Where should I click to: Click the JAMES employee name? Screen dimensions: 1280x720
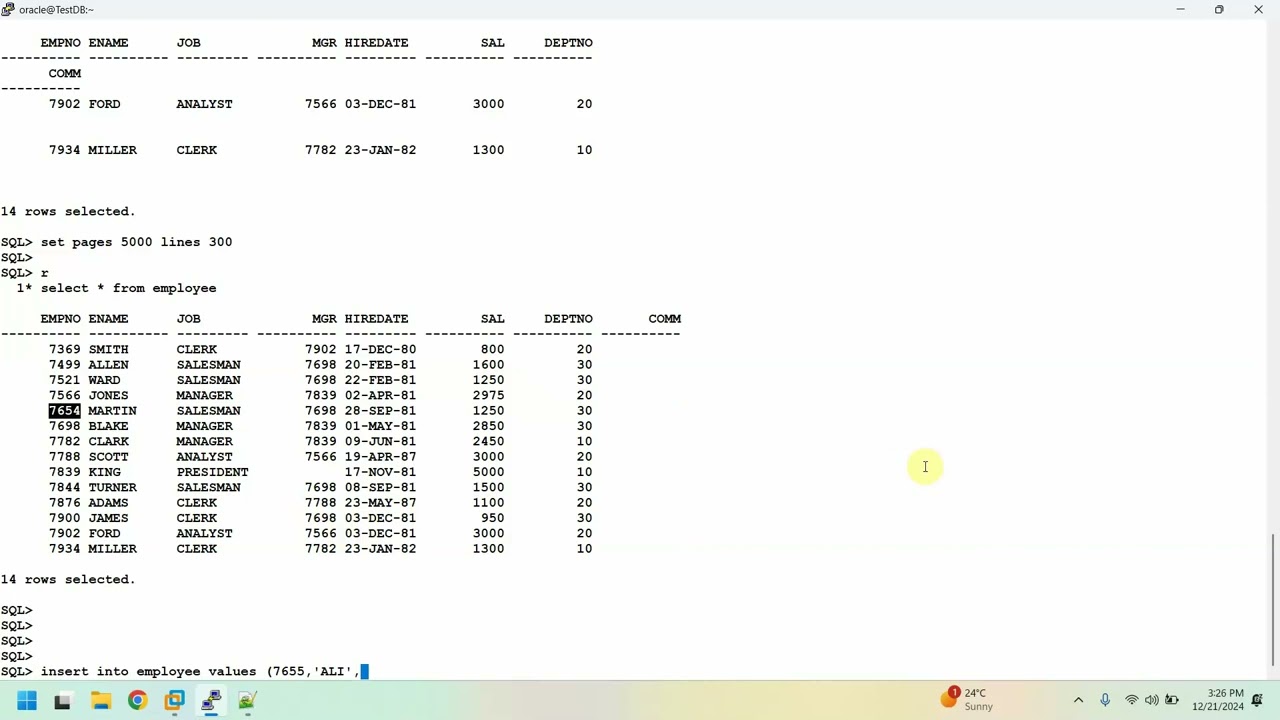click(x=108, y=518)
